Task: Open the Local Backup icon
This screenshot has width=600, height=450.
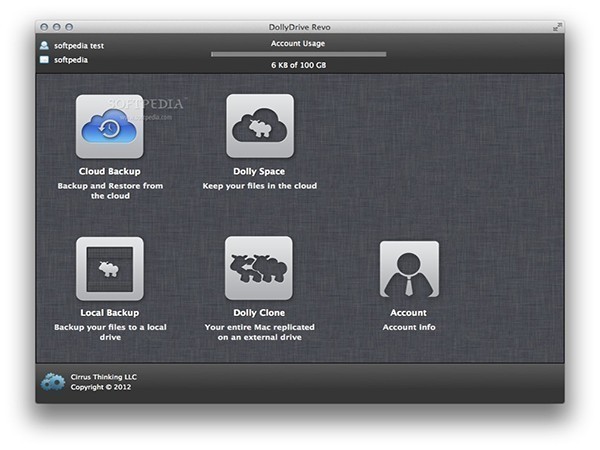Action: pos(110,269)
